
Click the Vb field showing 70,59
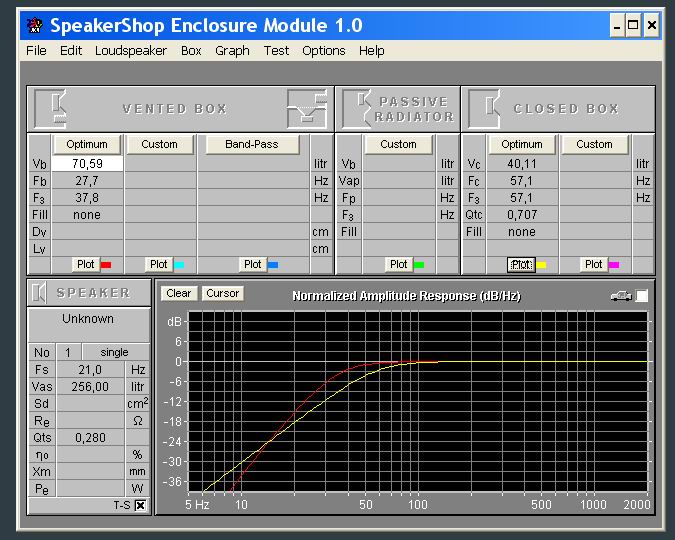point(87,164)
